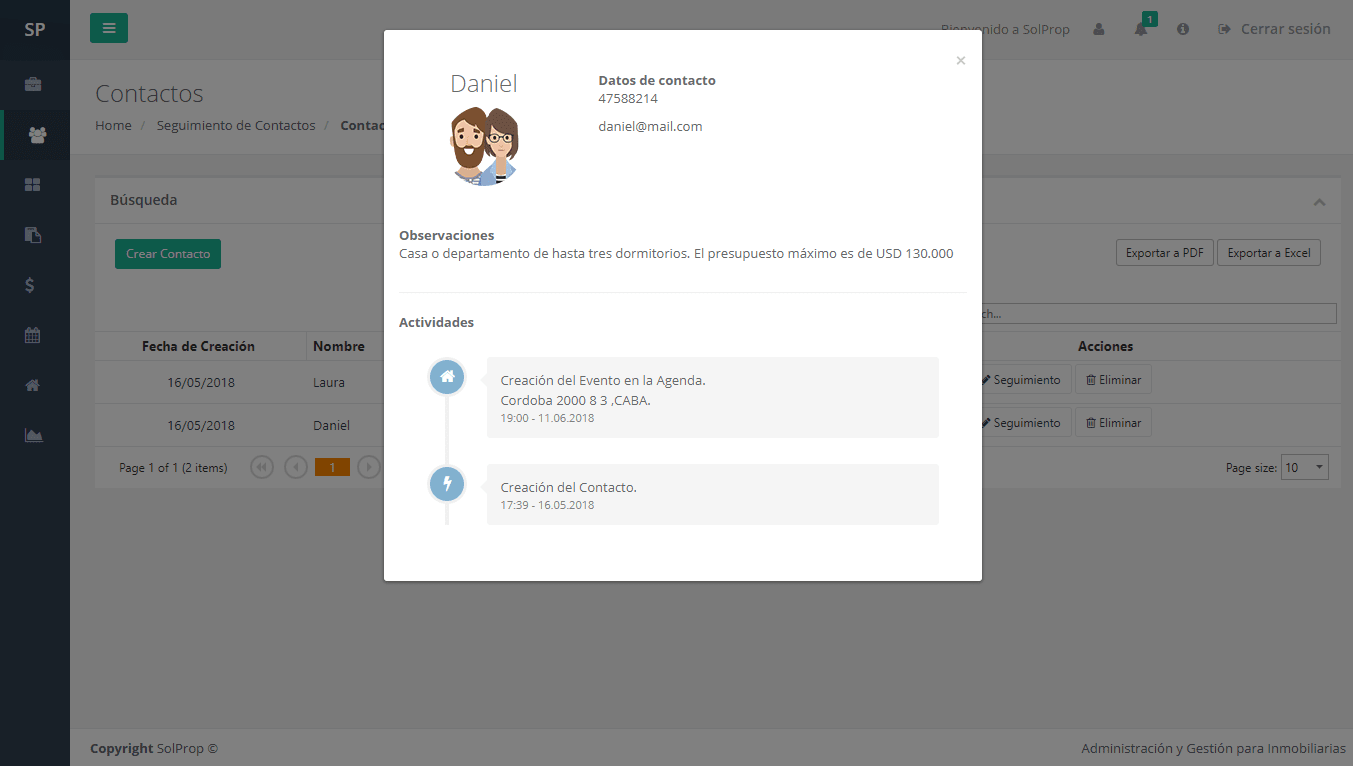
Task: Go to the home properties sidebar icon
Action: [x=33, y=385]
